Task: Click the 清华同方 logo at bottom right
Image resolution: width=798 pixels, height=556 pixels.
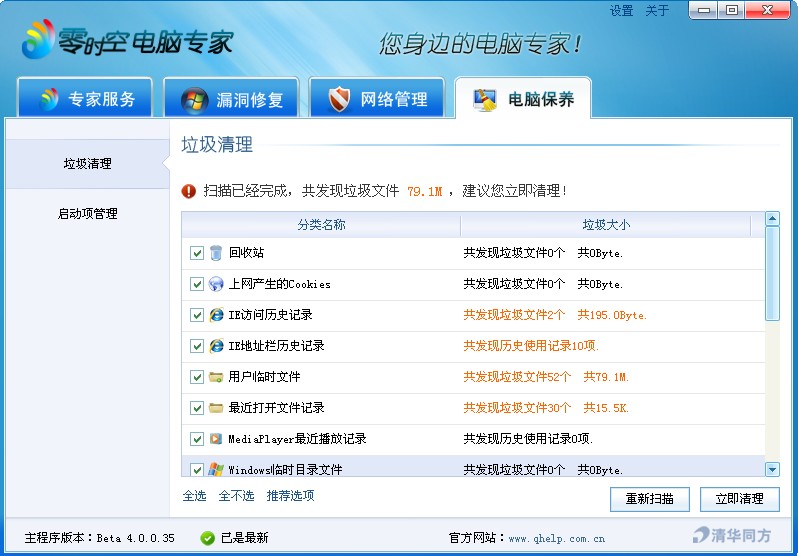Action: pos(732,536)
